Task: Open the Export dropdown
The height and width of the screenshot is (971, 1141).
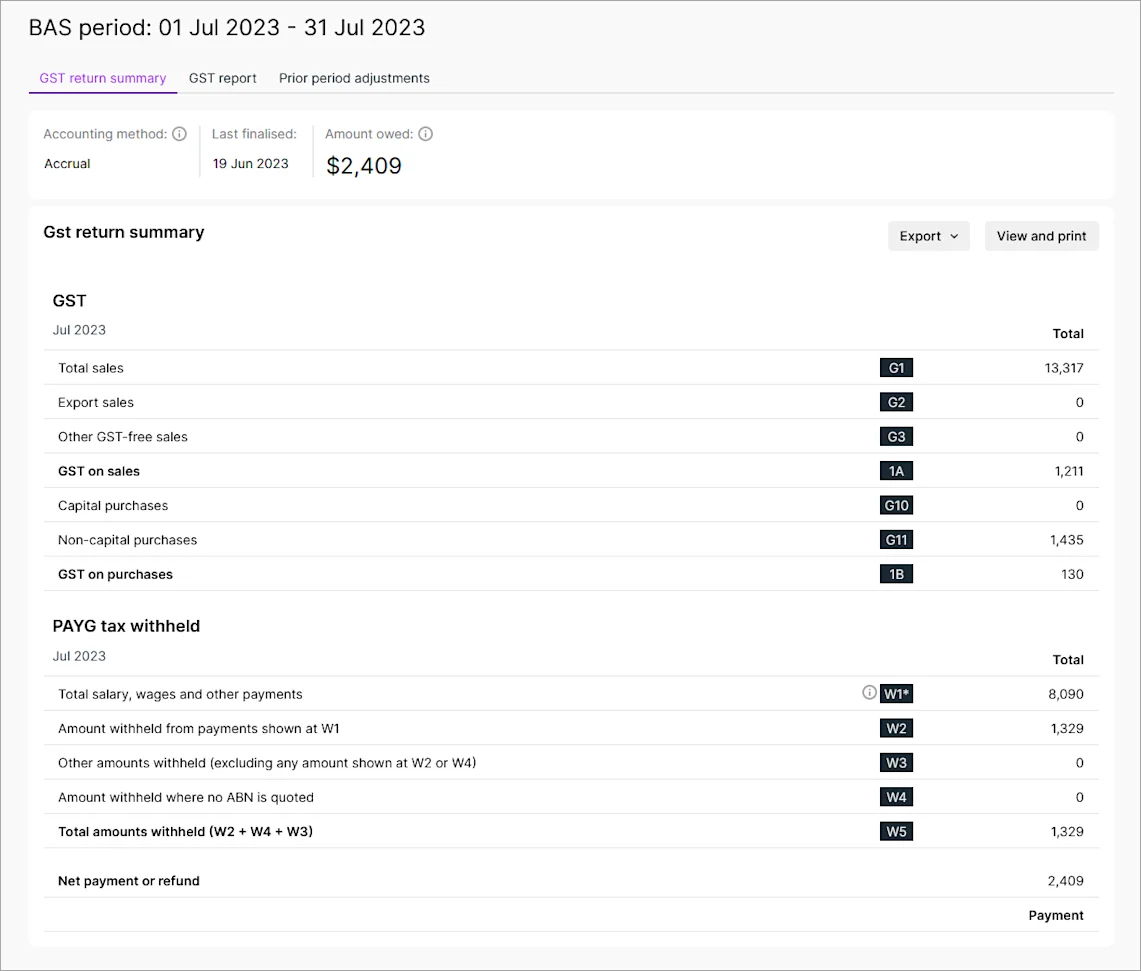Action: (929, 236)
